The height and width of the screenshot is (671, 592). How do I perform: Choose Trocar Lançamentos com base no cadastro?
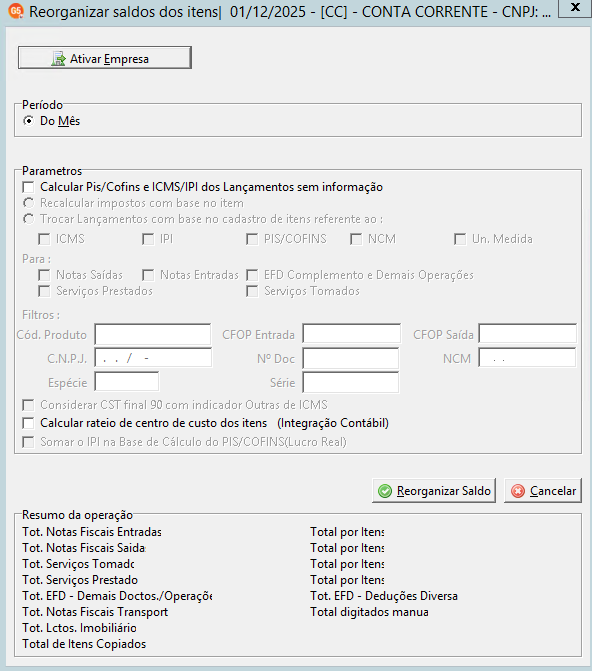click(28, 219)
